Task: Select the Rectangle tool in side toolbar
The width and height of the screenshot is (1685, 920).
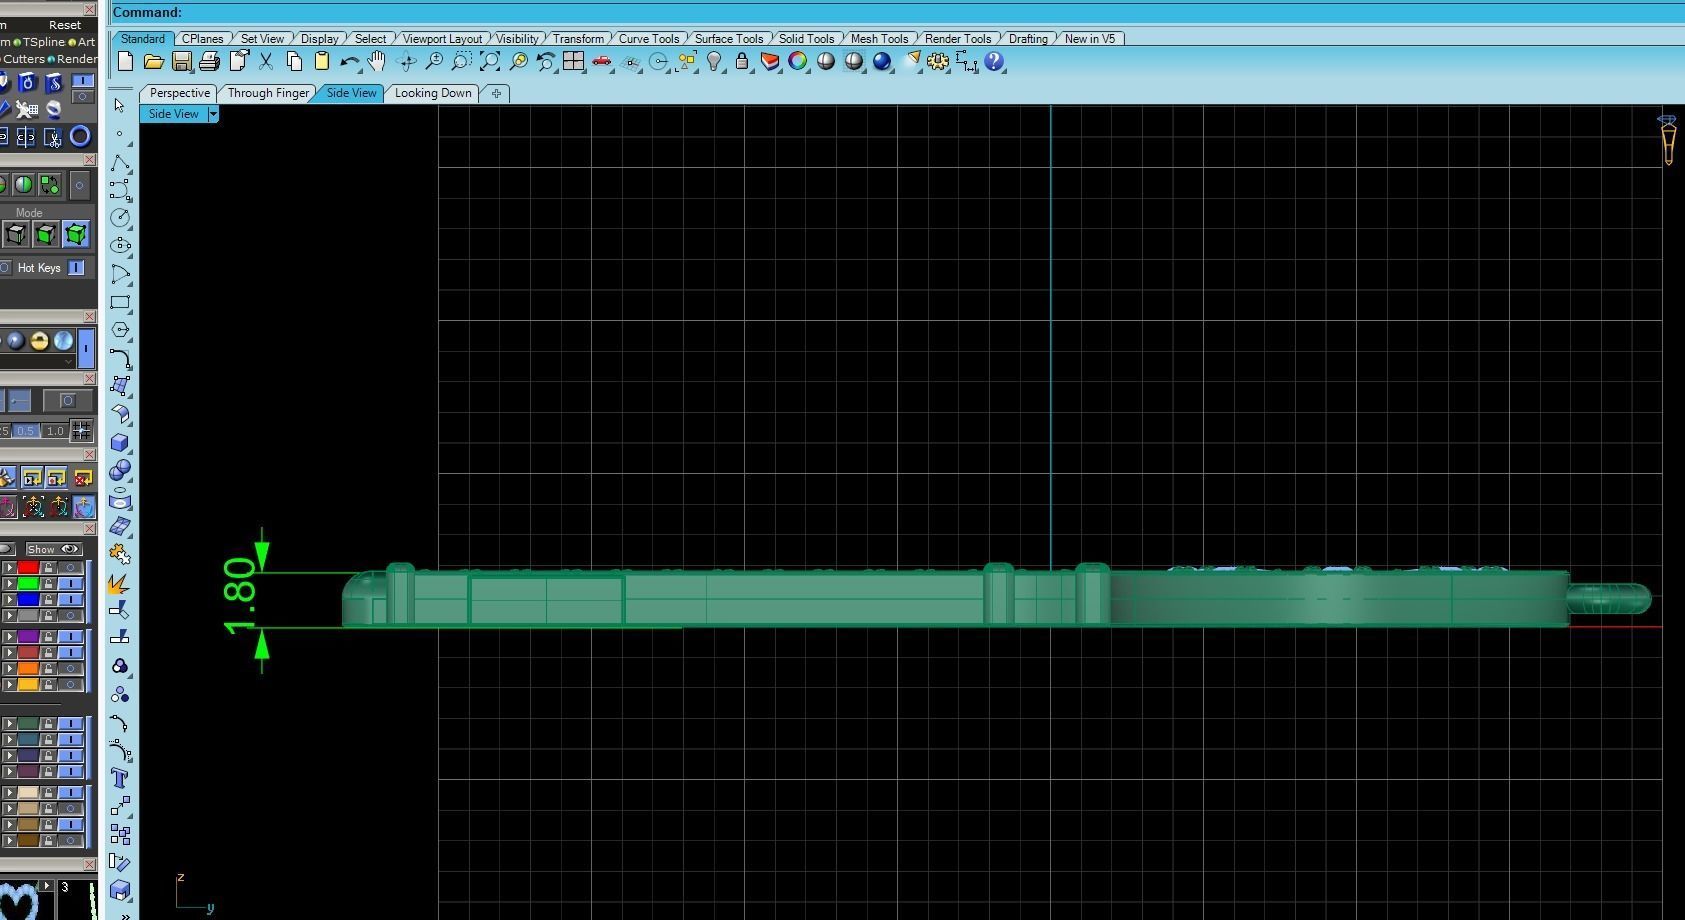Action: tap(120, 302)
